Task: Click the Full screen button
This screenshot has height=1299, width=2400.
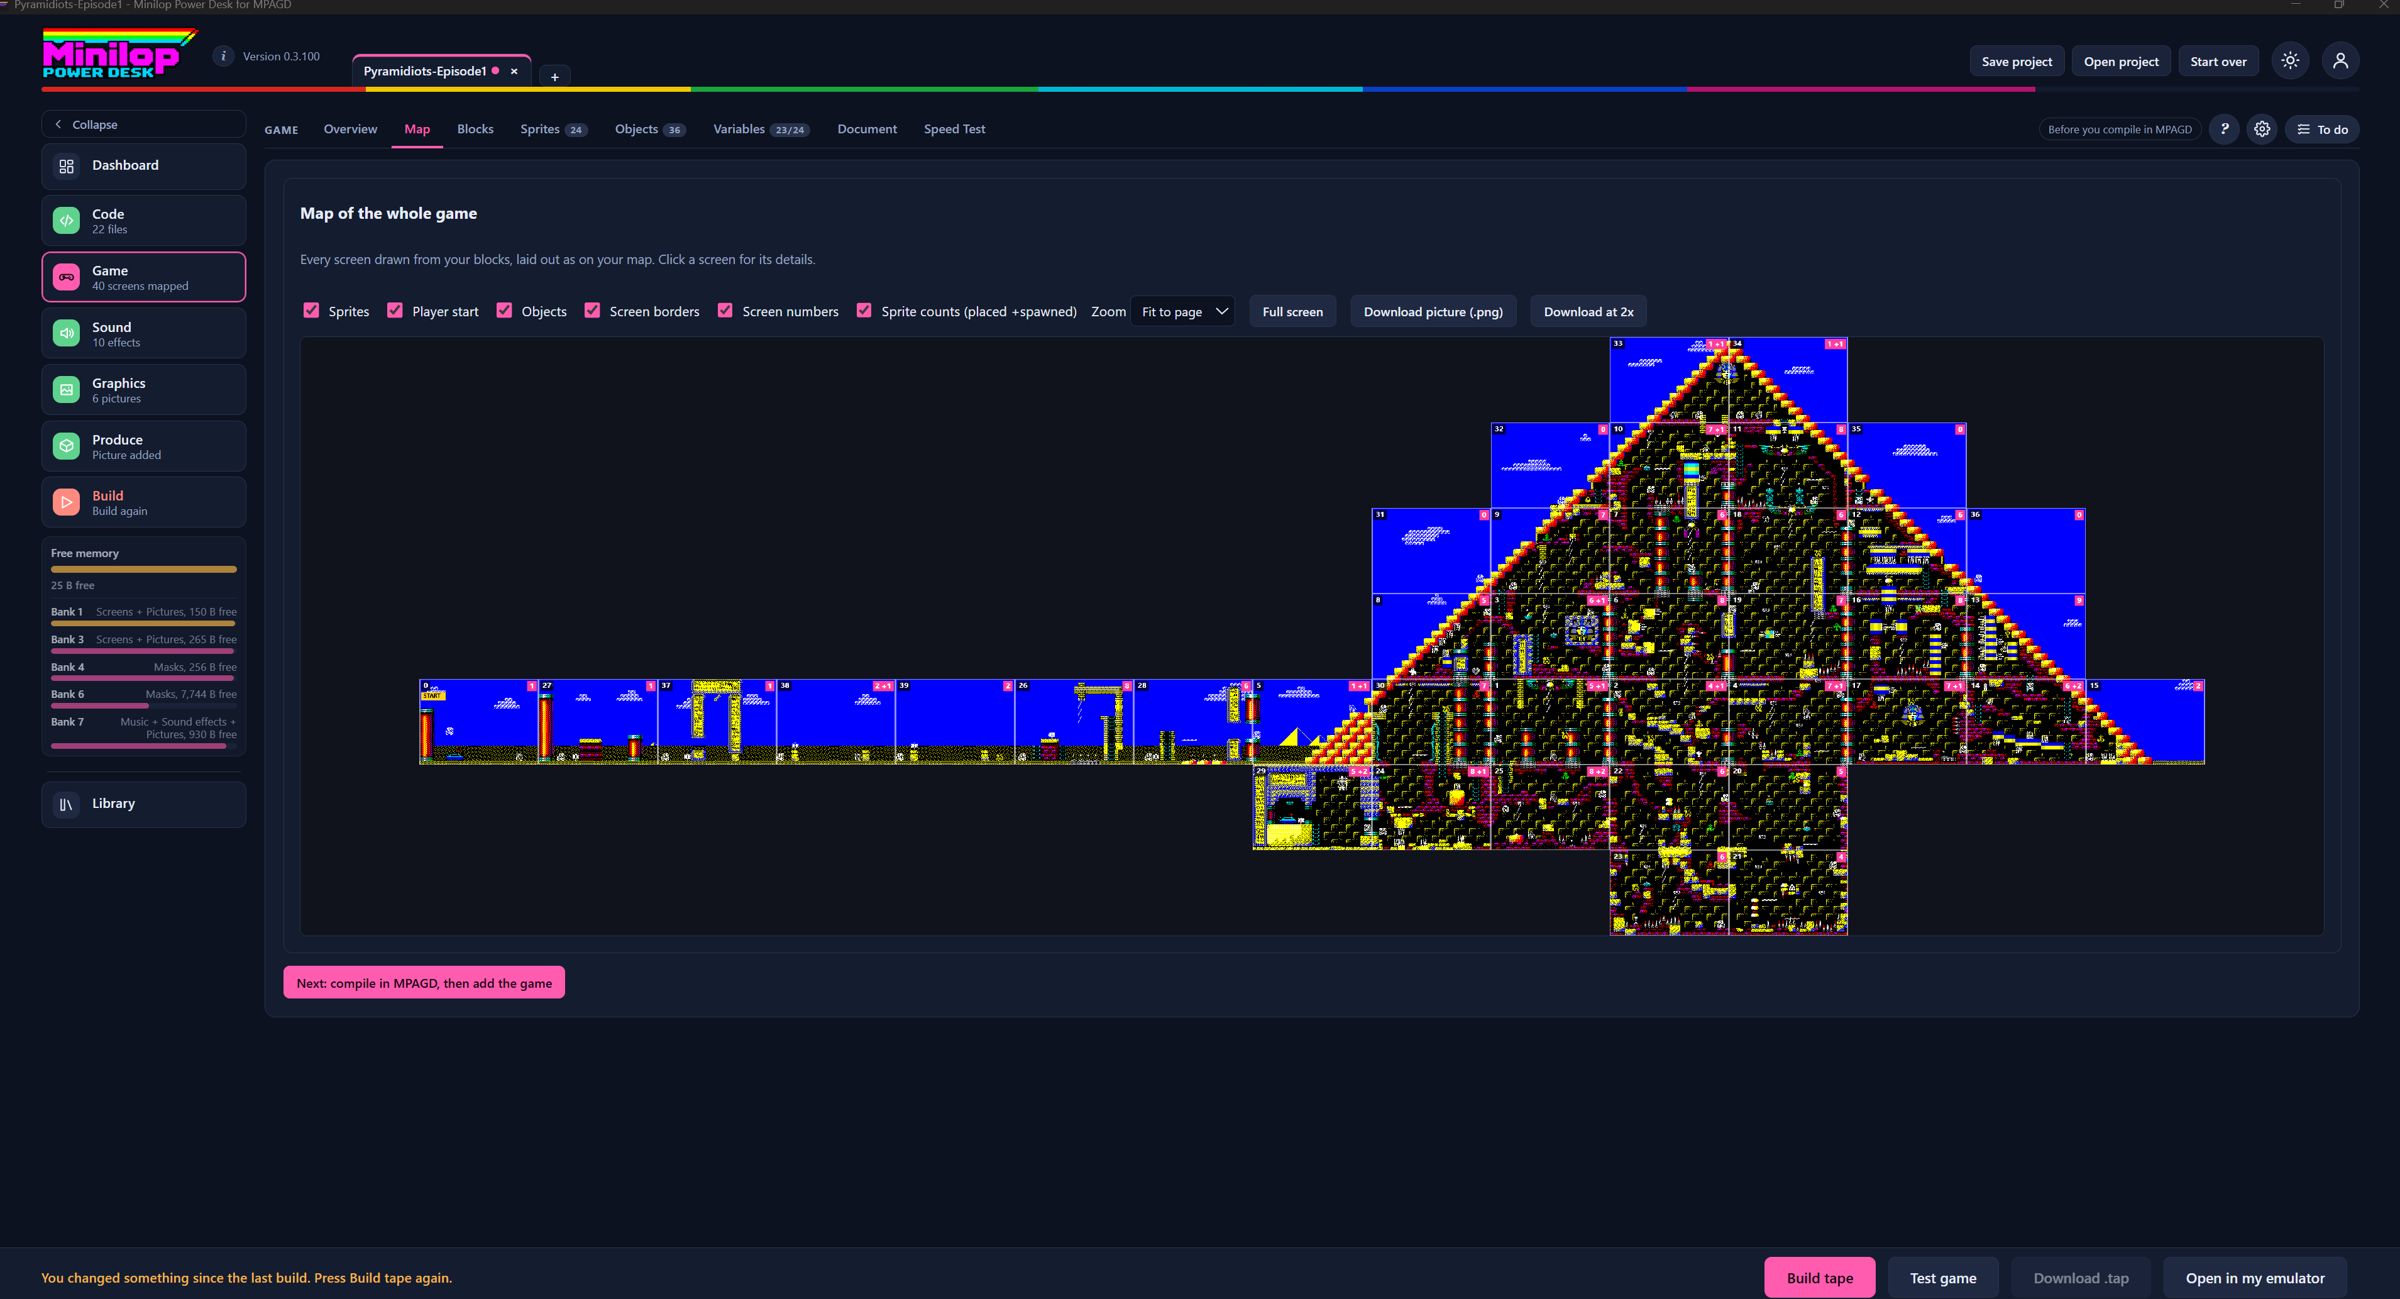Action: point(1292,311)
